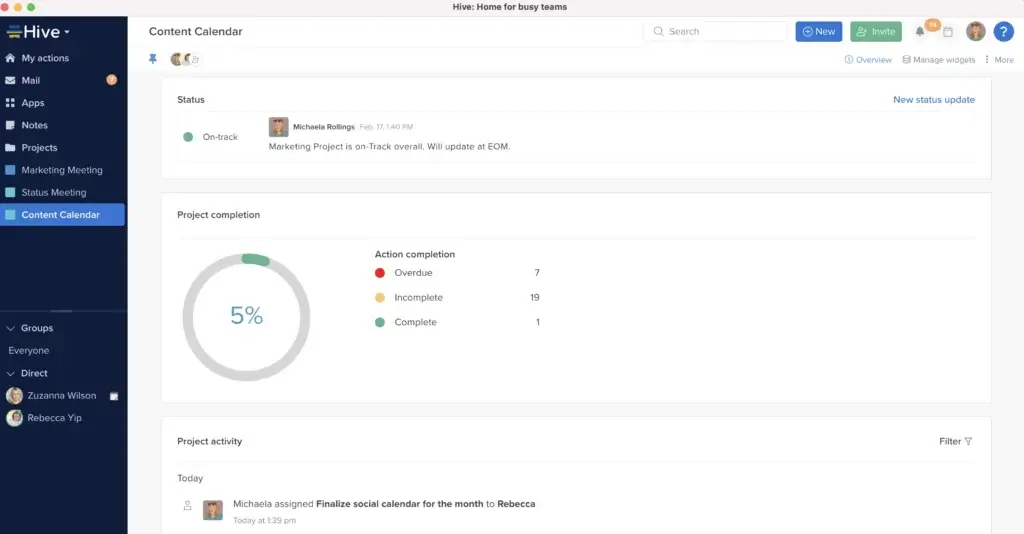Open the Hive logo workspace menu

38,31
